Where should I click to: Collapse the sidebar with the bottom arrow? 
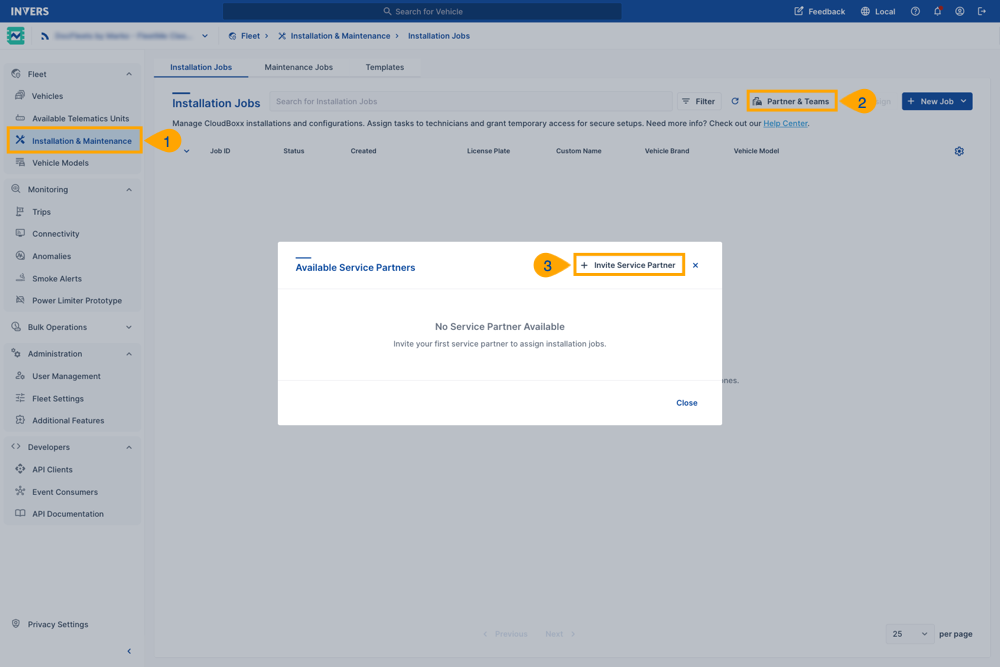129,651
